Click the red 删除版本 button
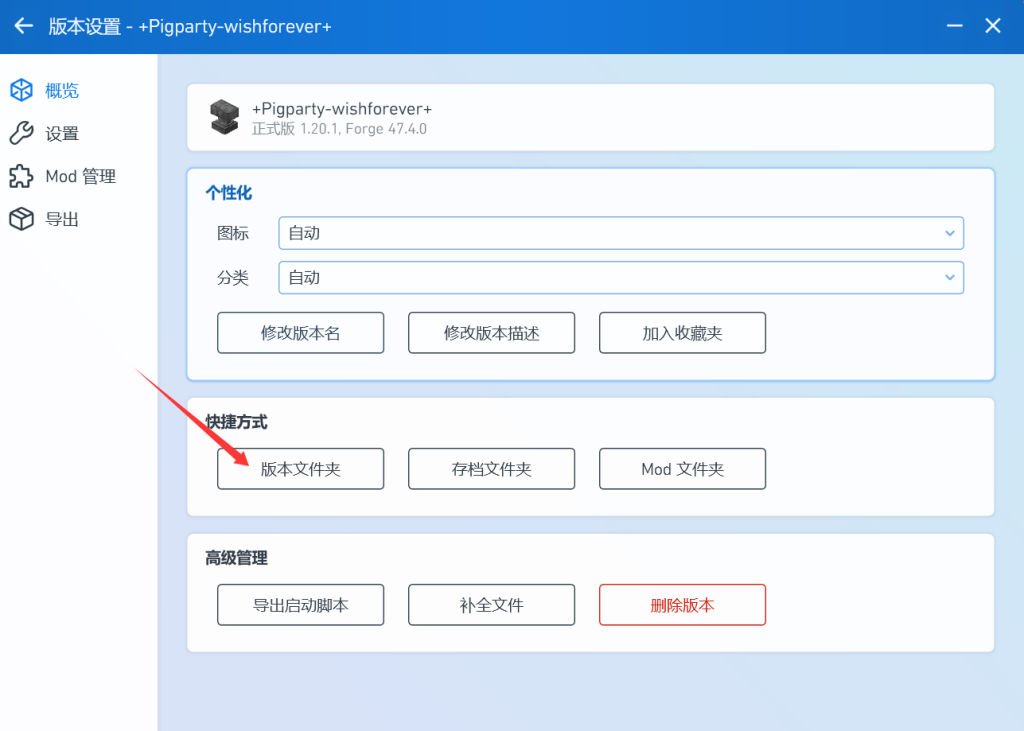This screenshot has height=731, width=1024. click(682, 605)
